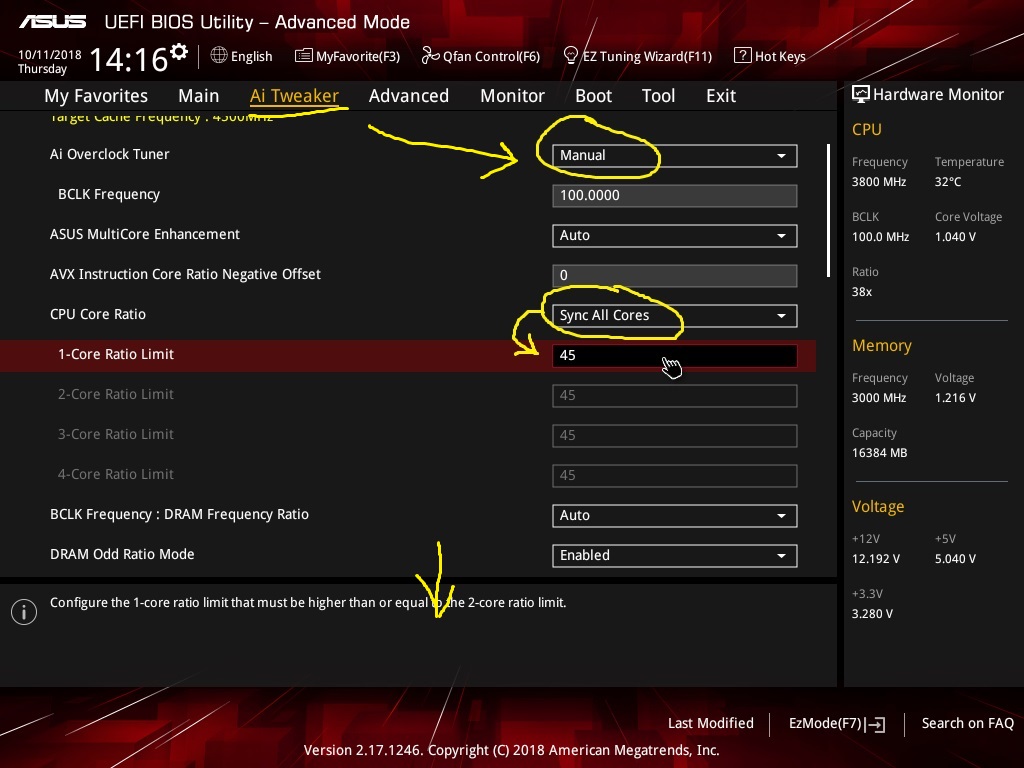This screenshot has width=1024, height=768.
Task: Click the 14:16 clock display
Action: pos(129,60)
